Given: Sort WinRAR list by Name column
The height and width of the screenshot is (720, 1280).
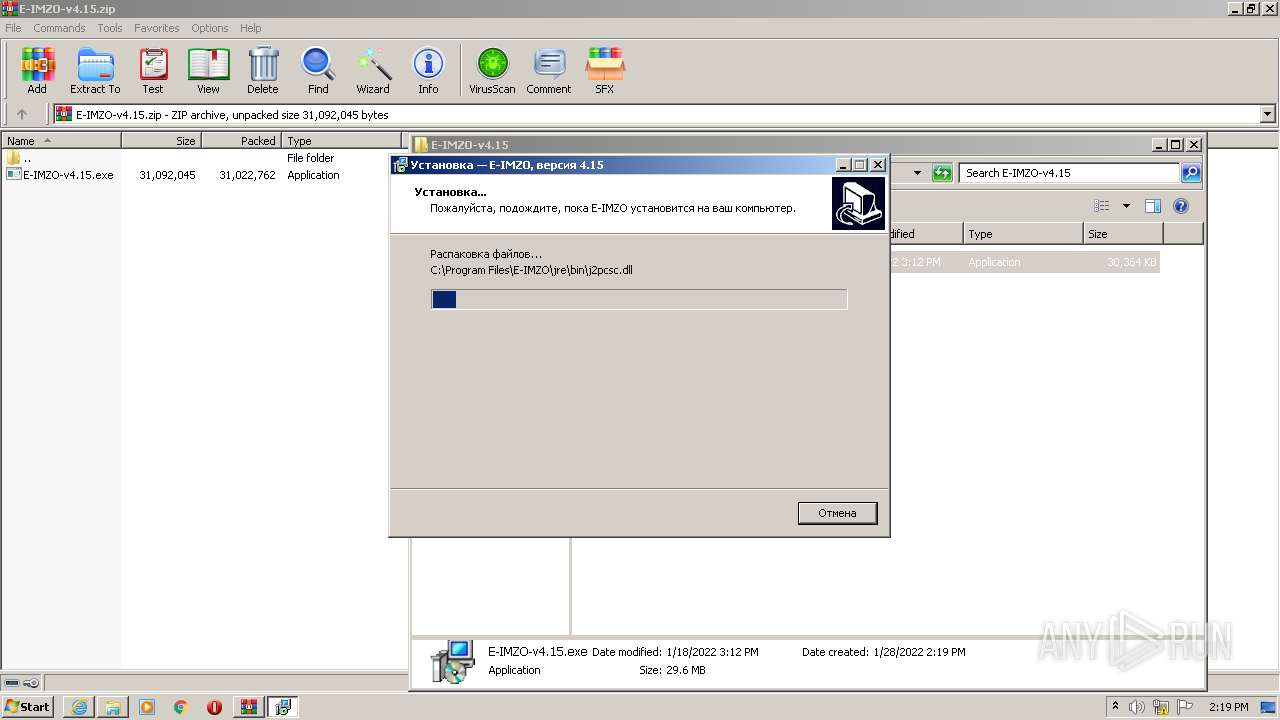Looking at the screenshot, I should click(61, 141).
